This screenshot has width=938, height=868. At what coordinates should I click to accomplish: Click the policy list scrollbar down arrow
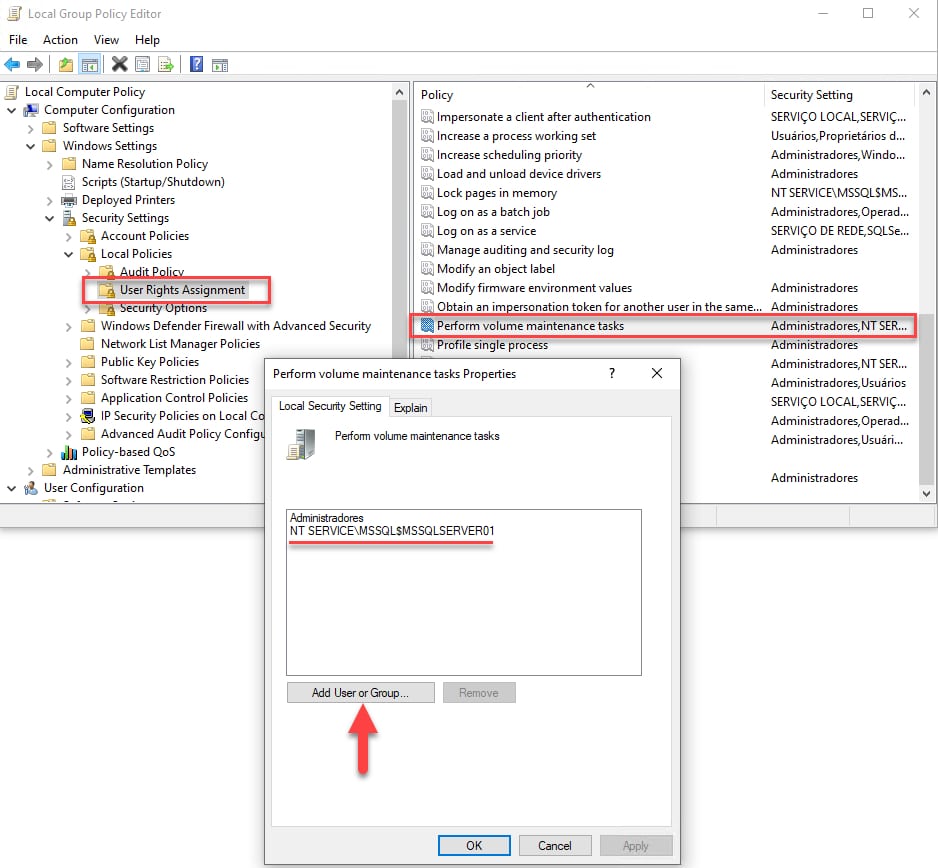pyautogui.click(x=926, y=494)
